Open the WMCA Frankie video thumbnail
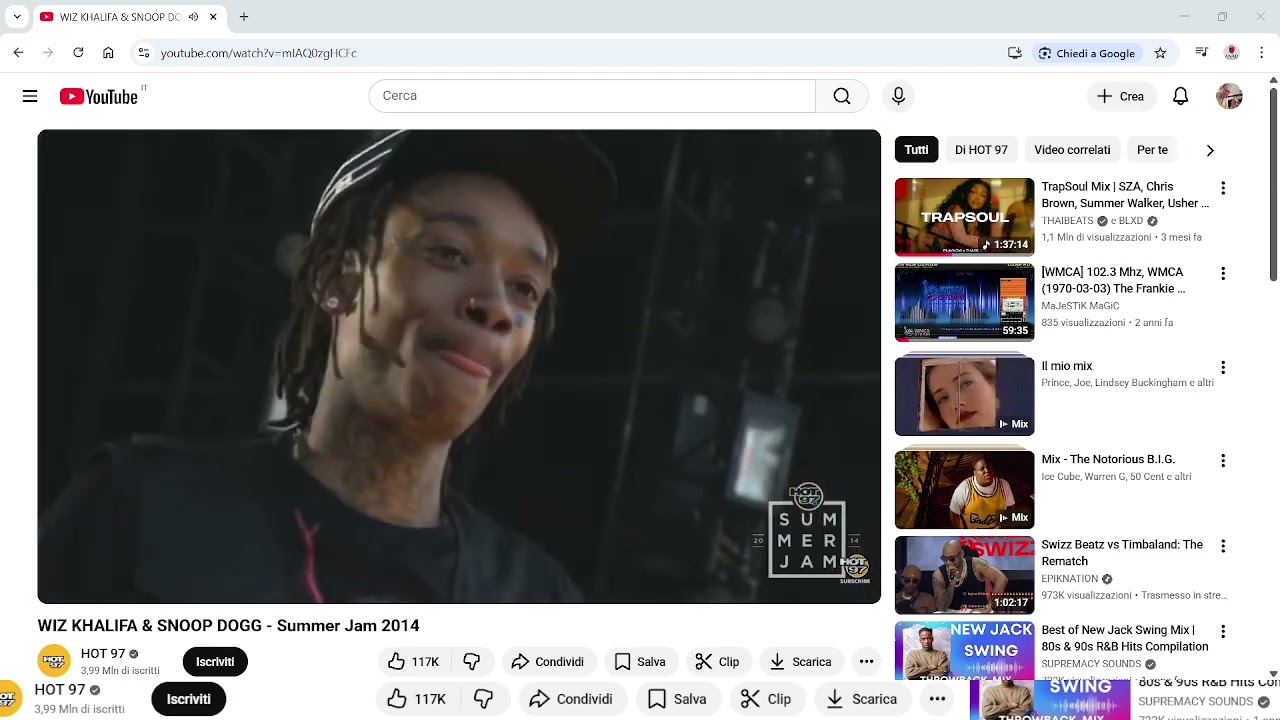 [964, 302]
